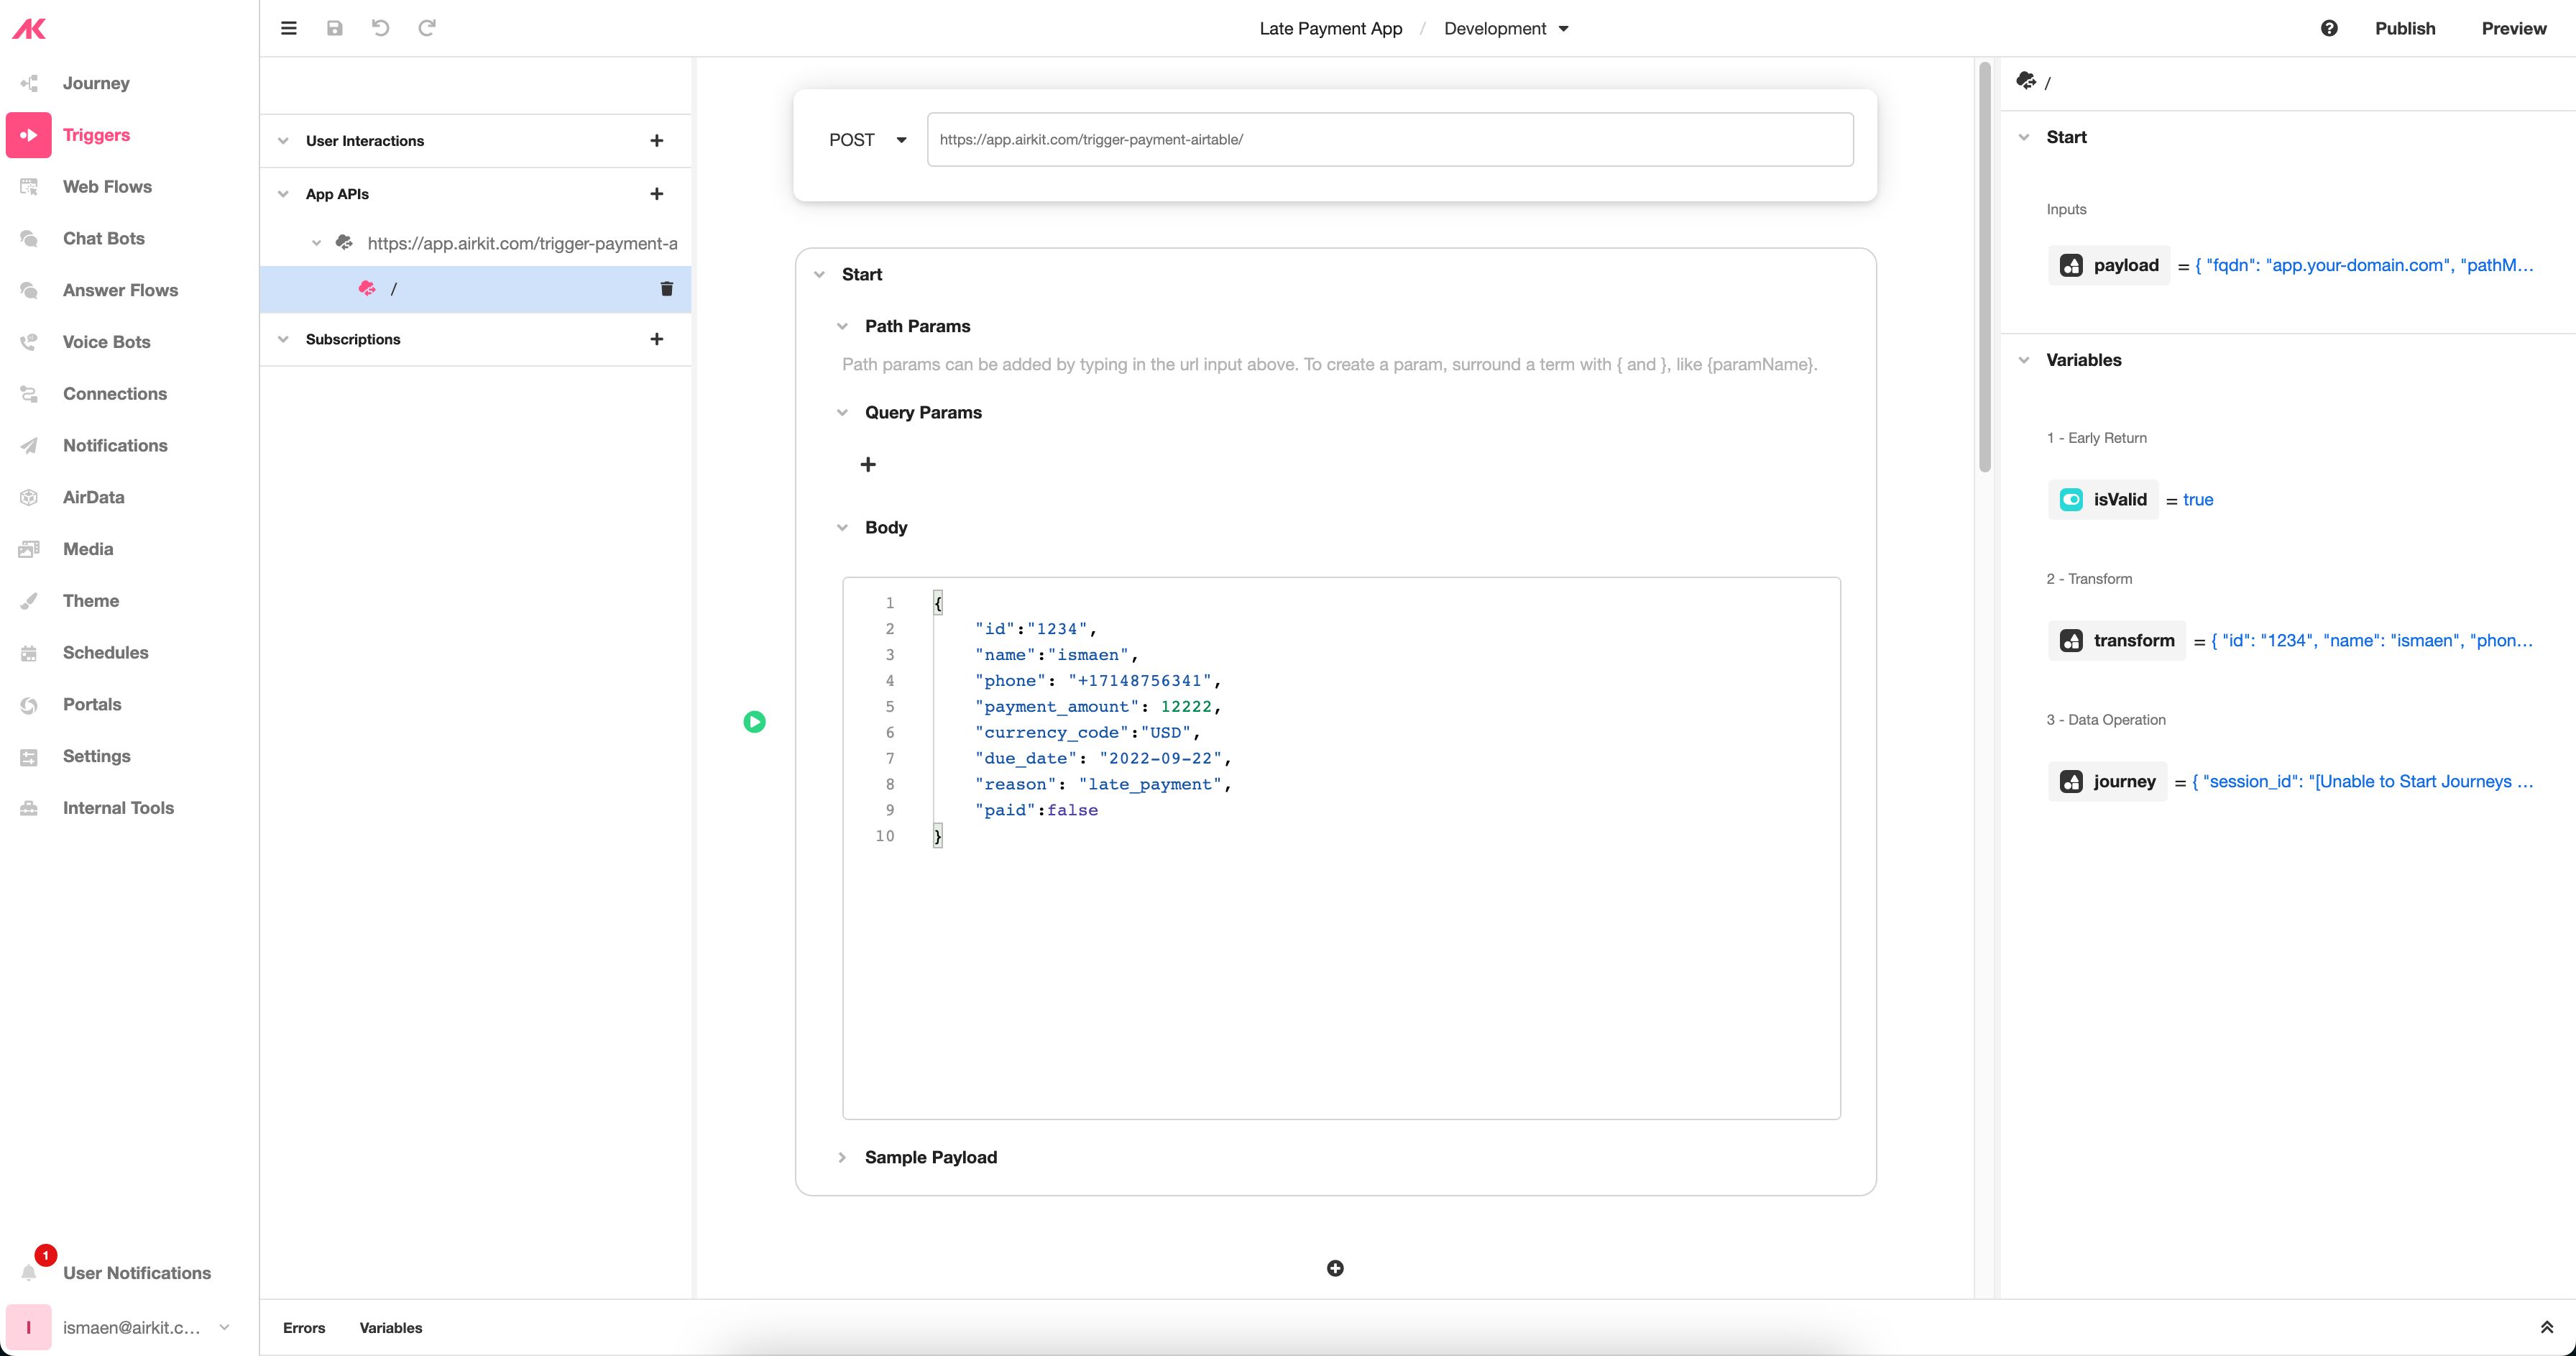
Task: Open Journey in the sidebar
Action: pyautogui.click(x=96, y=83)
